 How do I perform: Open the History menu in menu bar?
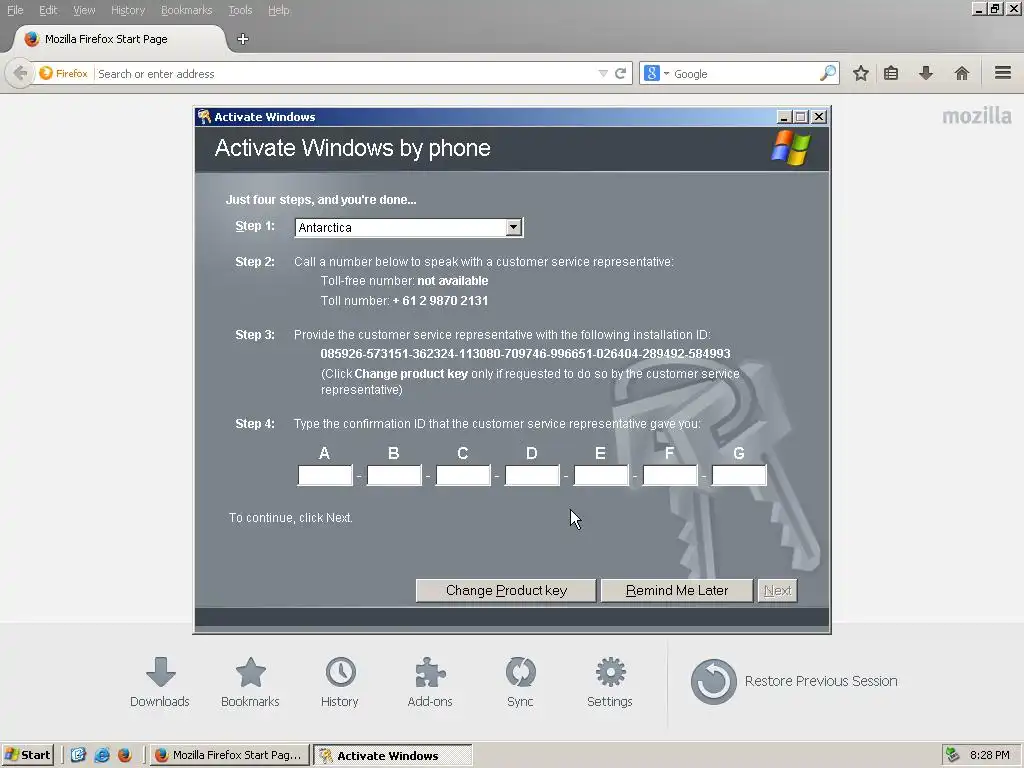(x=127, y=10)
